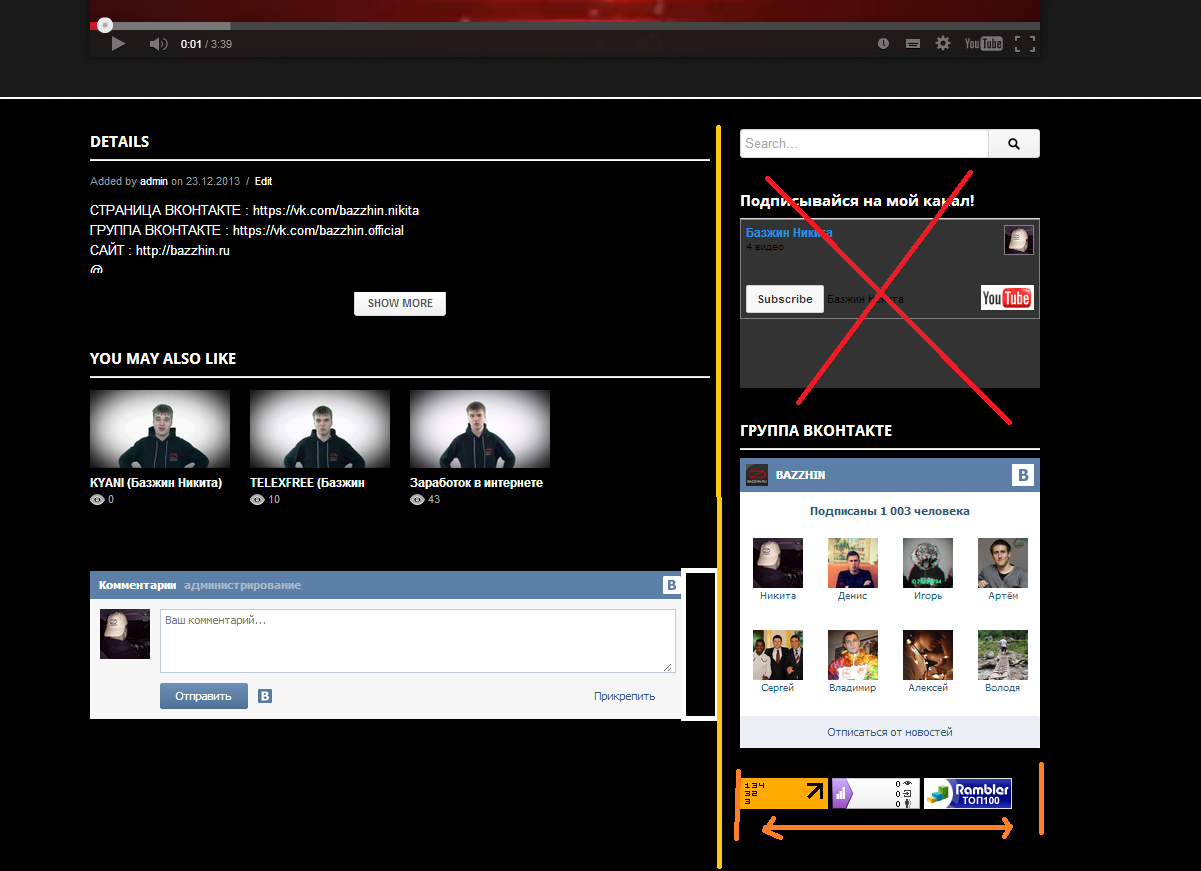Open KYANI (Базжин Никита) title link
This screenshot has width=1201, height=871.
156,483
